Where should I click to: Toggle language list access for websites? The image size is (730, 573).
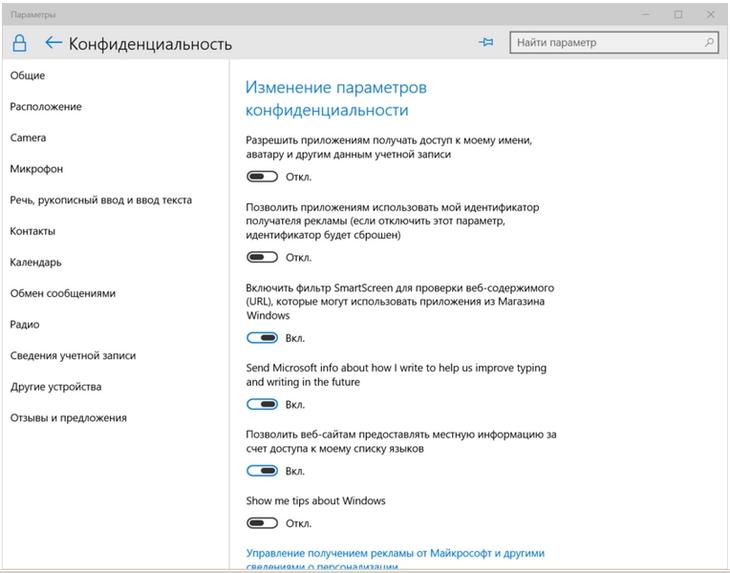pyautogui.click(x=262, y=471)
